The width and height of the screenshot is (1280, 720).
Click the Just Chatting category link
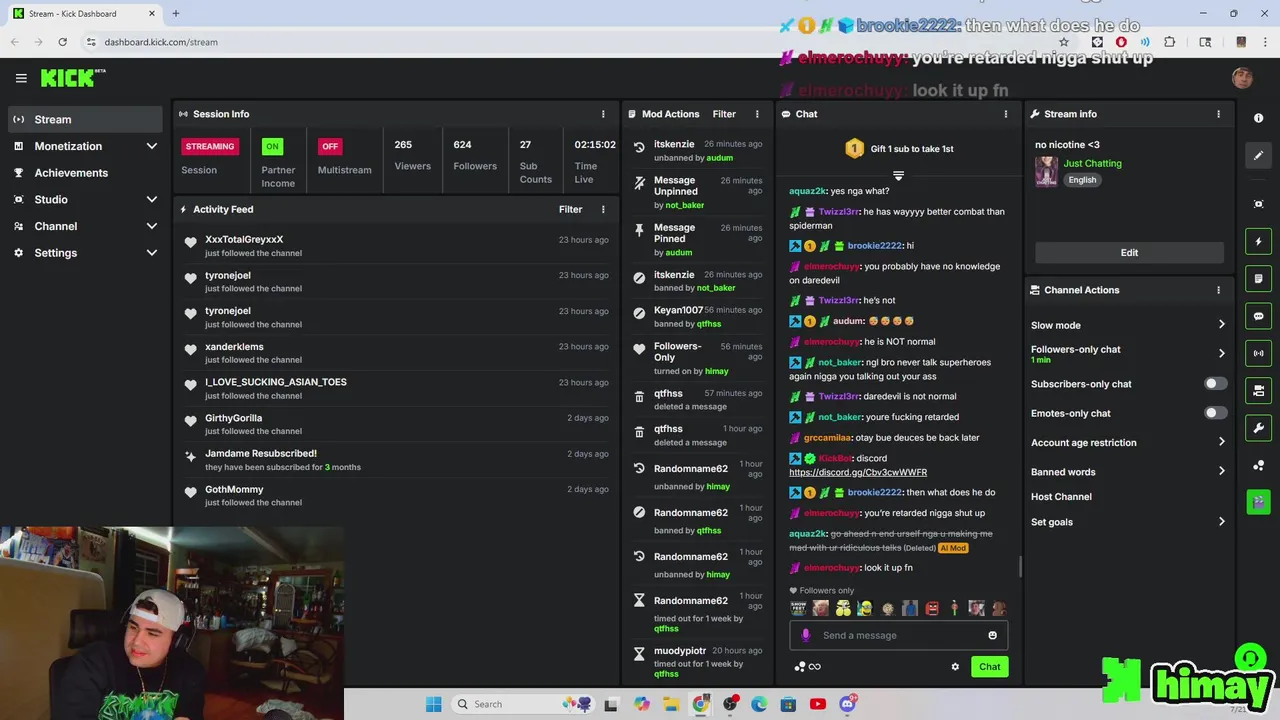[x=1092, y=163]
